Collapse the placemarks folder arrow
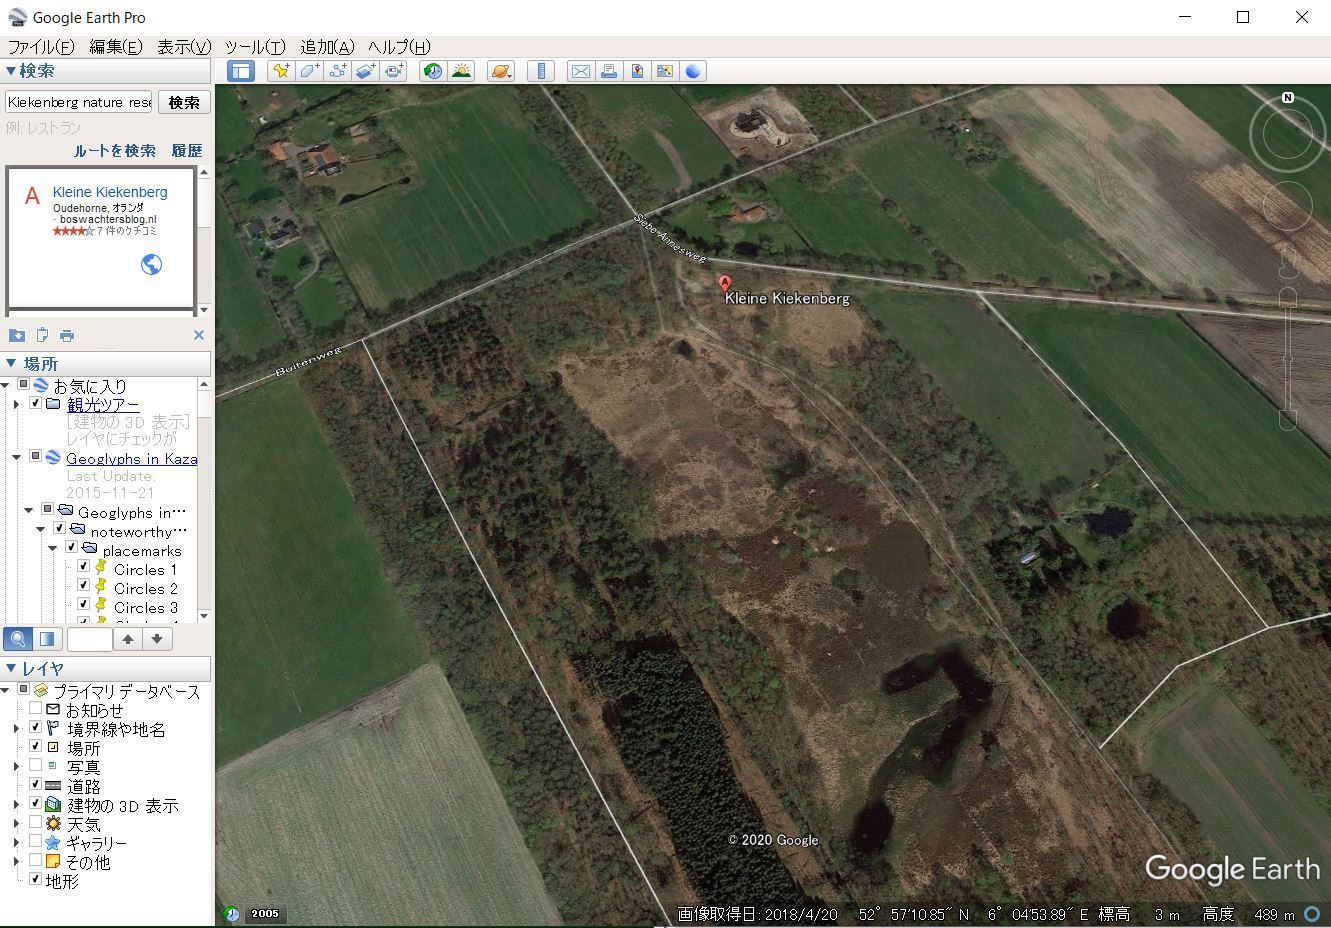Screen dimensions: 1331x928 (x=53, y=549)
